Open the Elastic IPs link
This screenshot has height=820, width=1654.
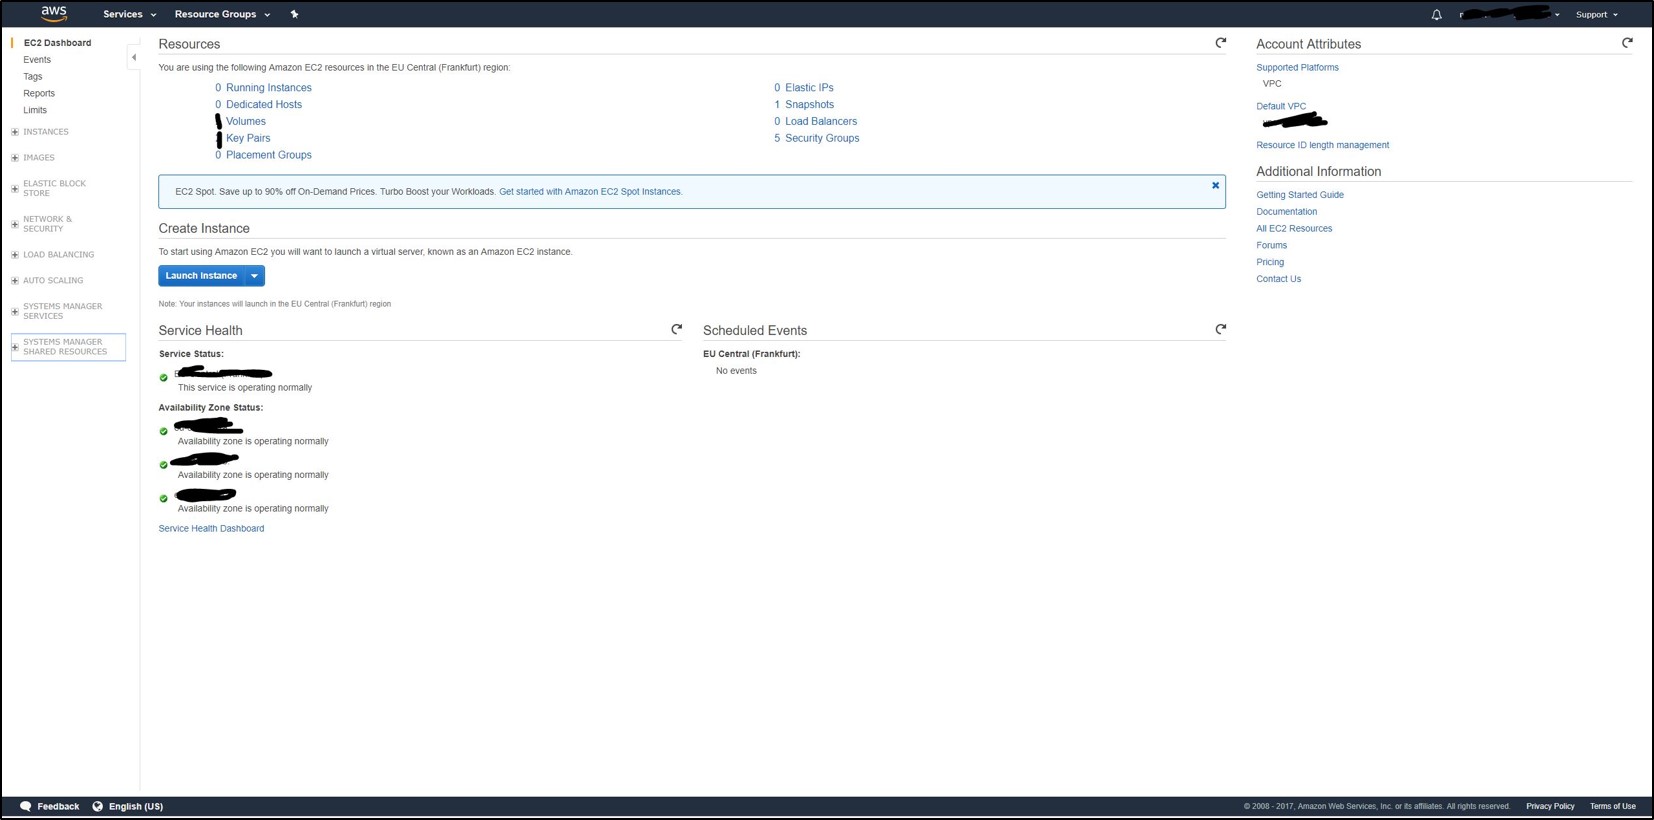(809, 88)
